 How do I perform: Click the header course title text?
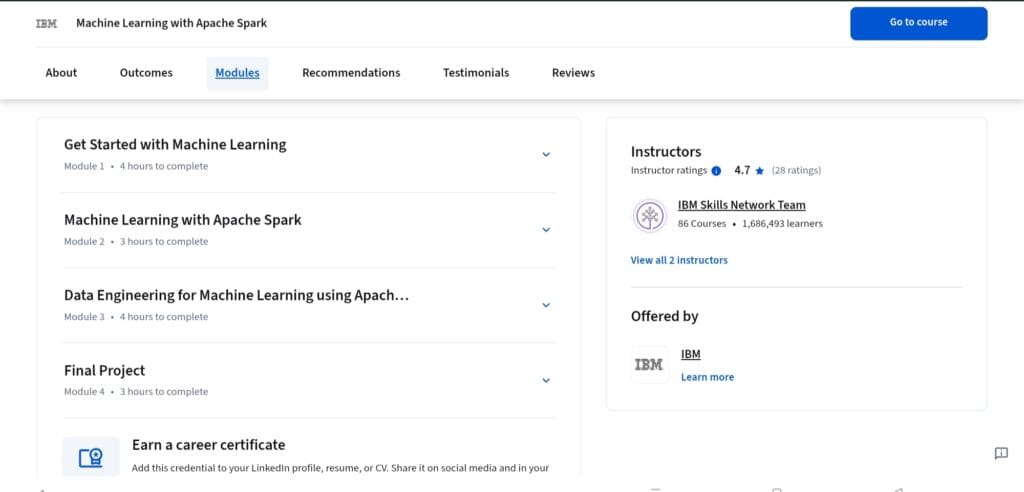(x=171, y=24)
